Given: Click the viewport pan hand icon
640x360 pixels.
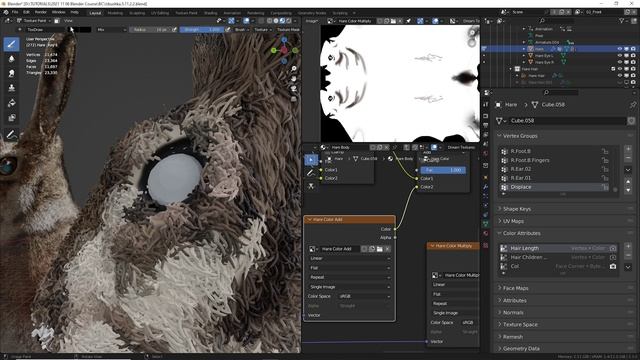Looking at the screenshot, I should (x=293, y=79).
